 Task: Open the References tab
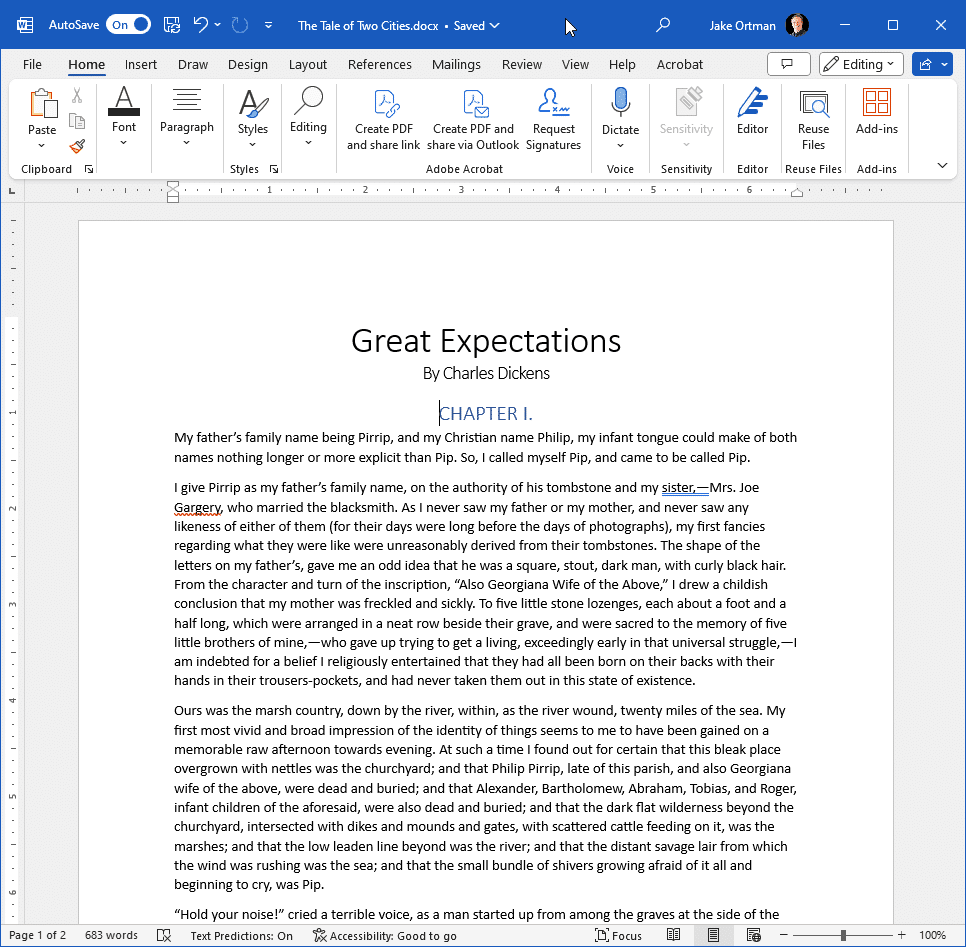[x=380, y=65]
